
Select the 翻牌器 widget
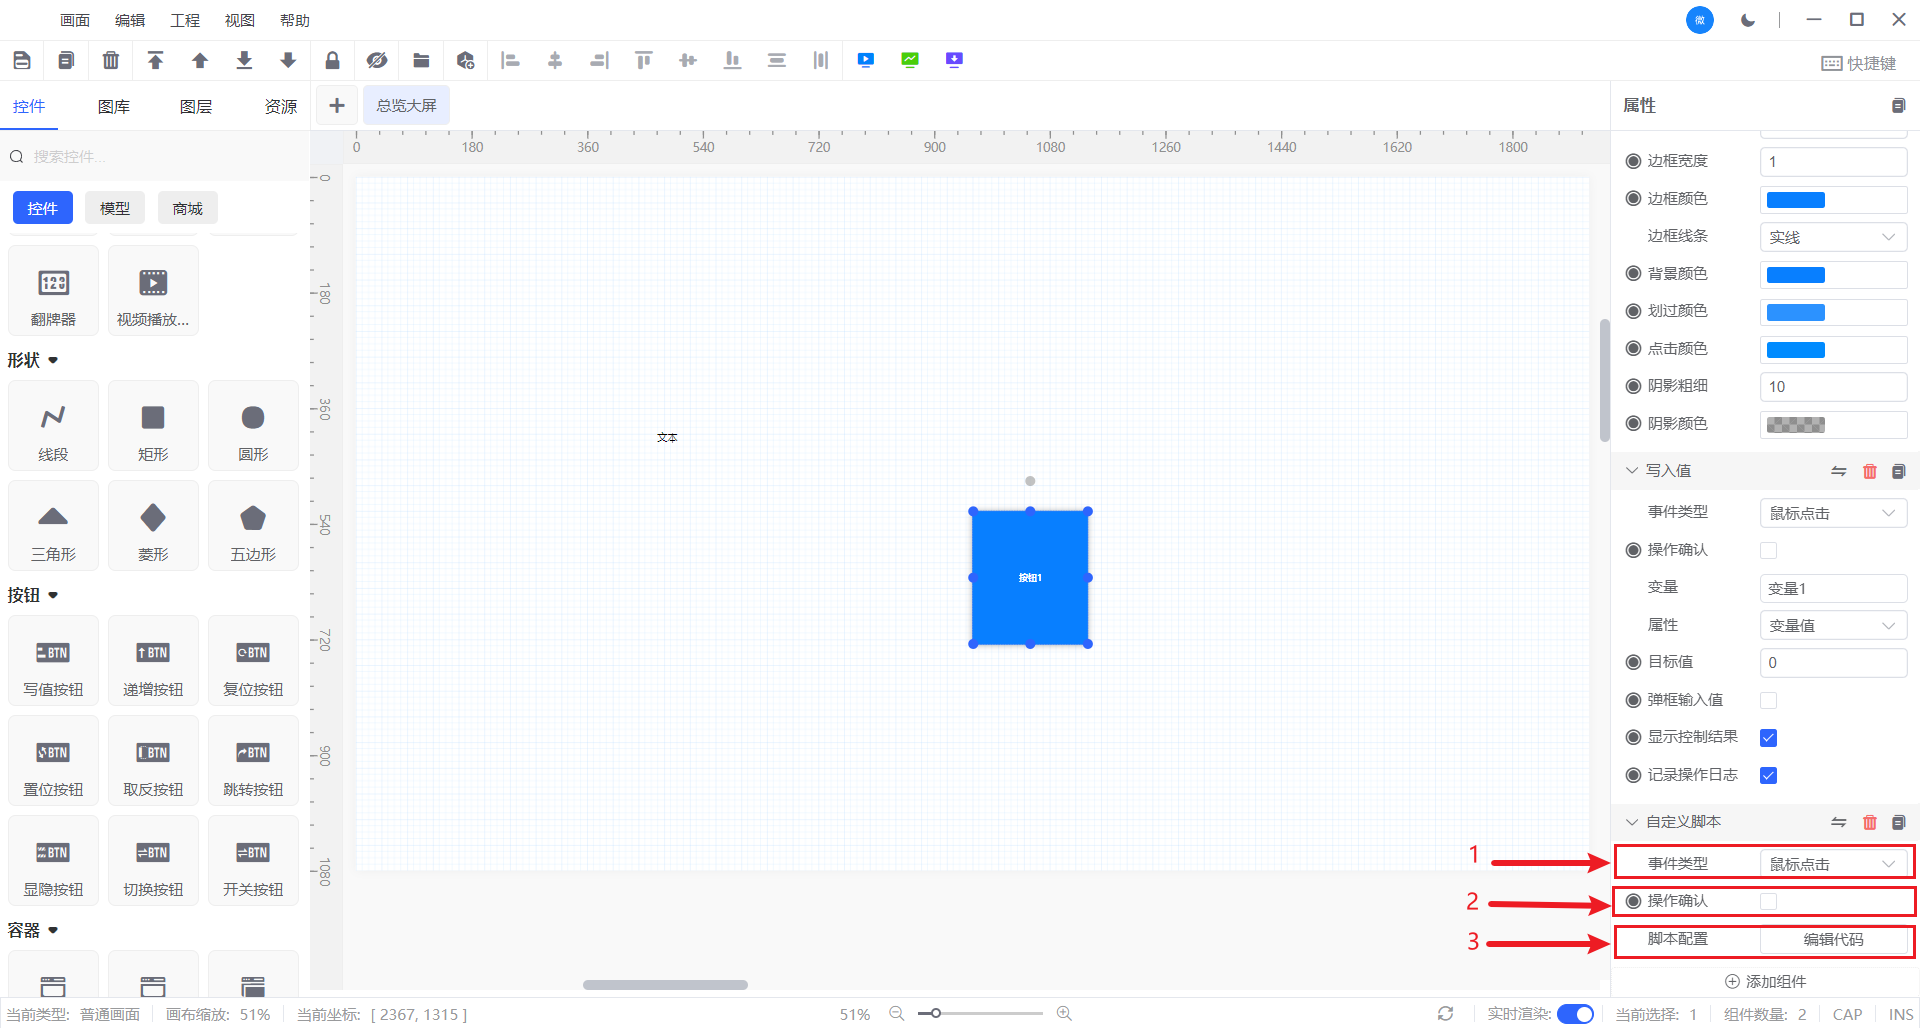coord(53,291)
